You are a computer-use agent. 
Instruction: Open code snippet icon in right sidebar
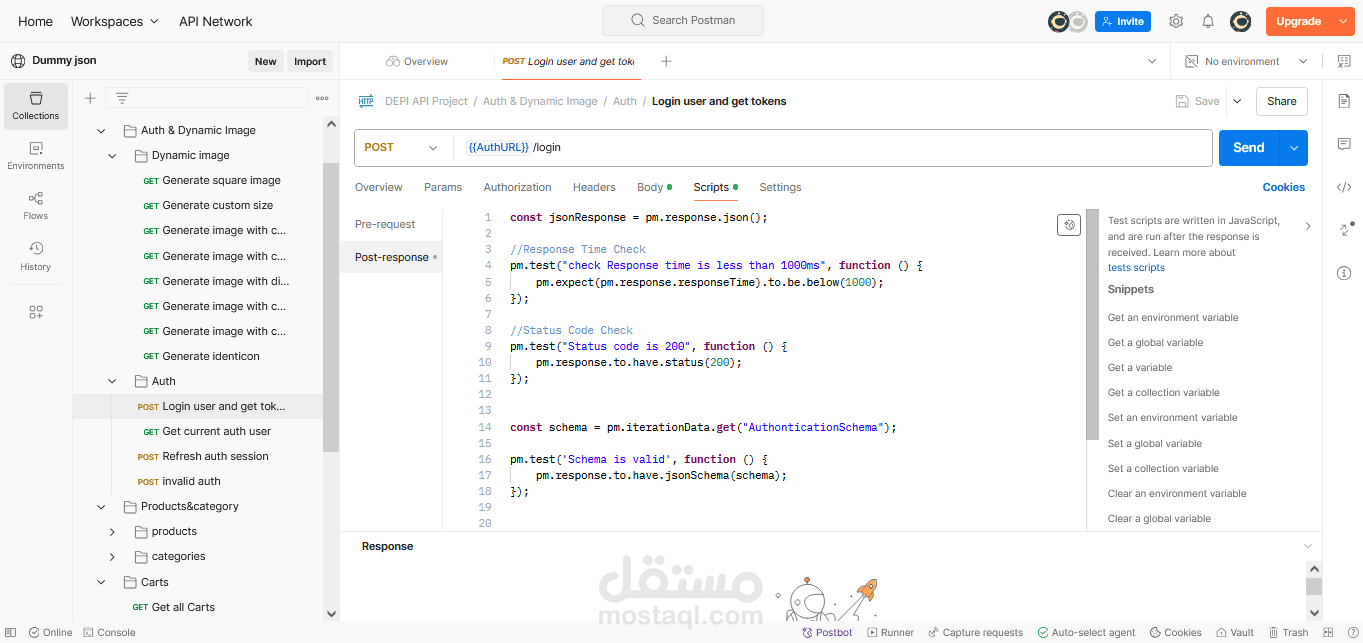(x=1344, y=187)
